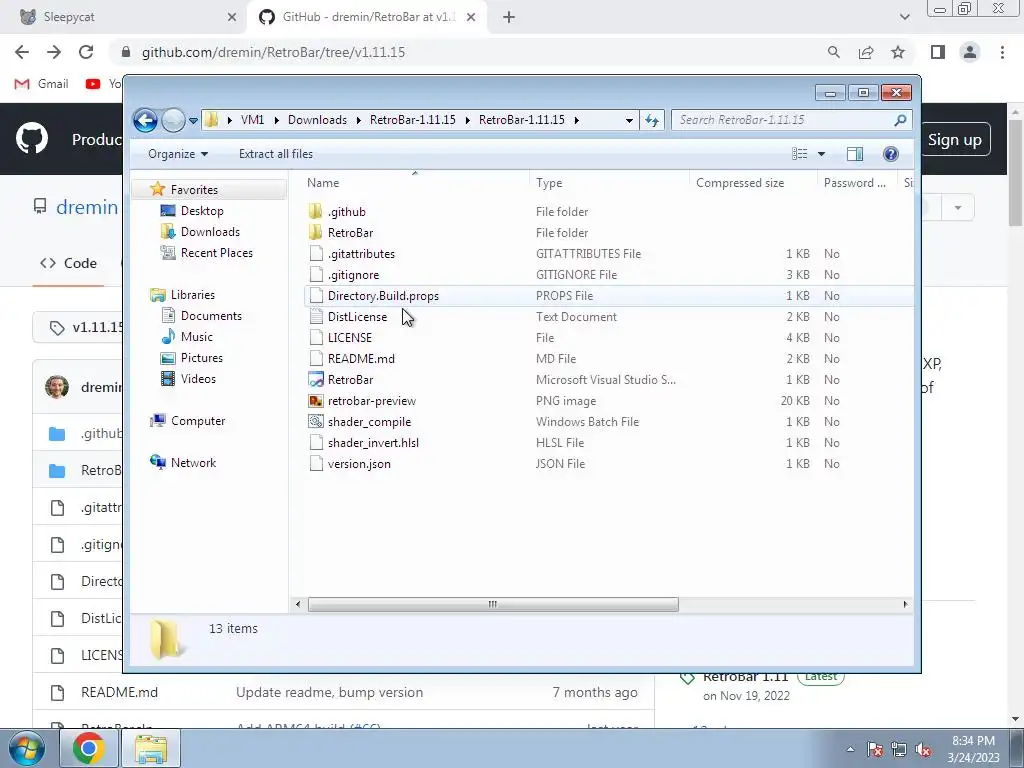
Task: Open Chrome's three-dot menu
Action: 1002,52
